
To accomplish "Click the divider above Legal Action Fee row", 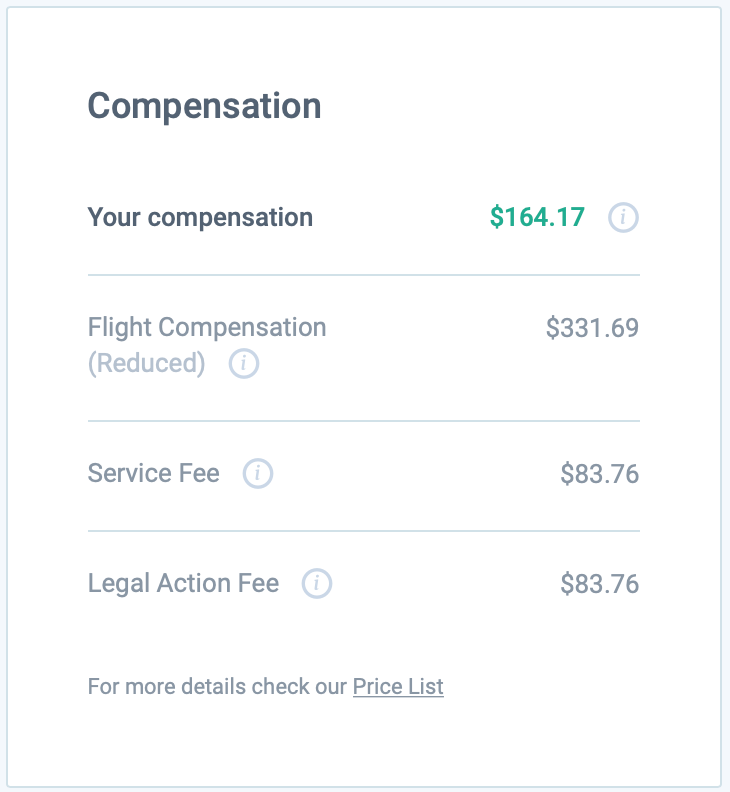I will [364, 531].
